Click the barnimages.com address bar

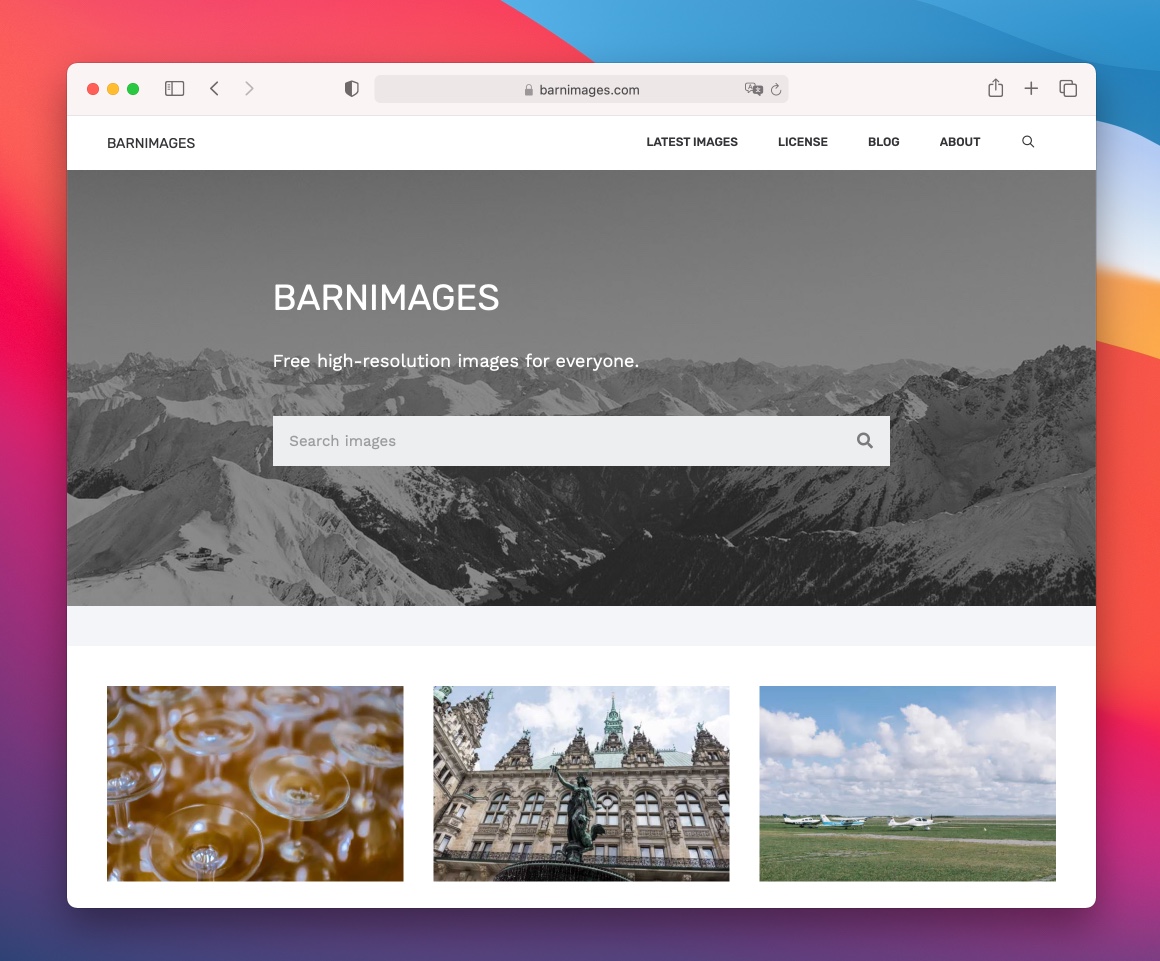(581, 90)
